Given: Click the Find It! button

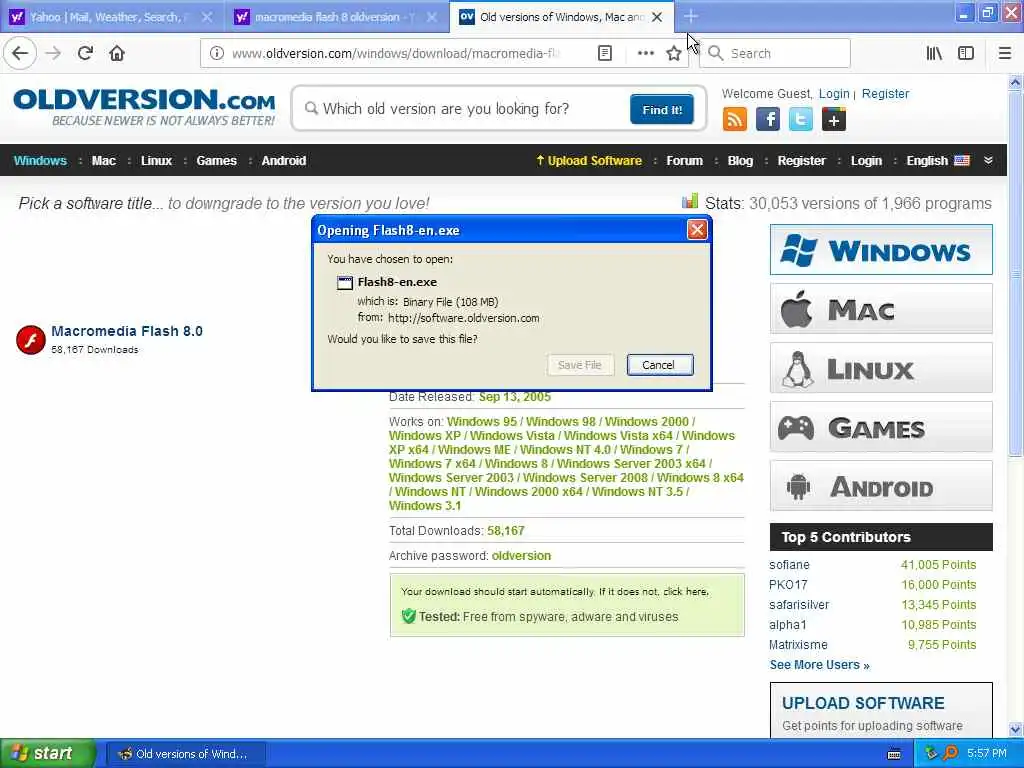Looking at the screenshot, I should [662, 110].
